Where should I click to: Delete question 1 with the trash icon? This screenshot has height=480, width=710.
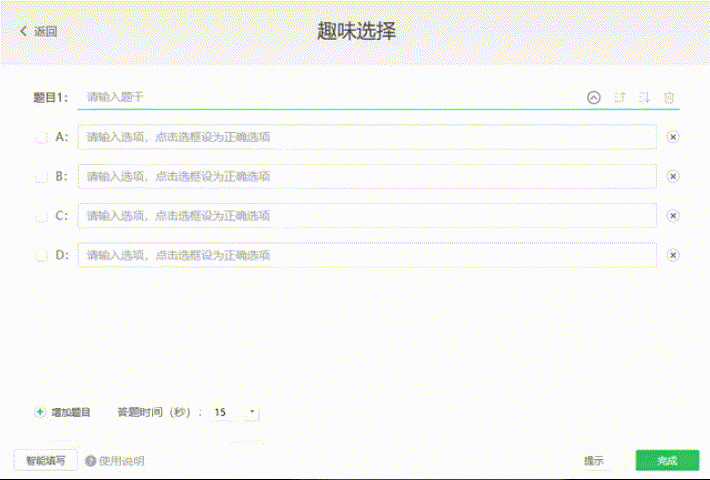click(669, 97)
